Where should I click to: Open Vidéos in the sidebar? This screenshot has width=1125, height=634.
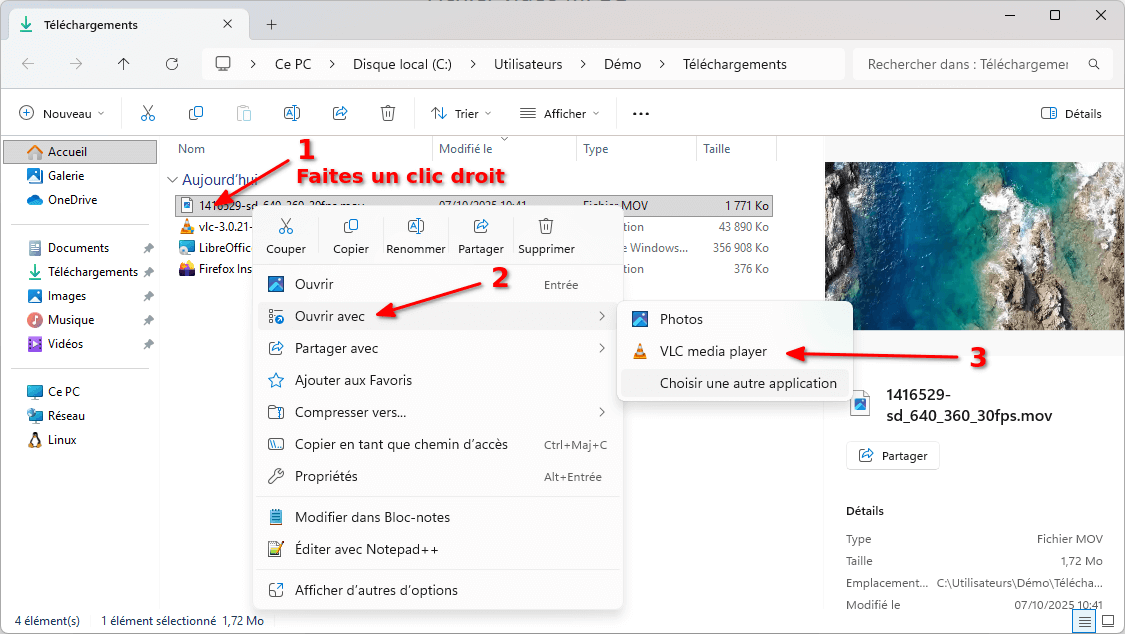coord(65,344)
